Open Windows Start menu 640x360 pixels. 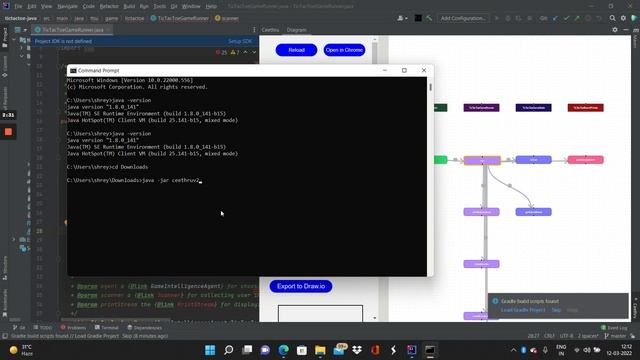(x=210, y=350)
